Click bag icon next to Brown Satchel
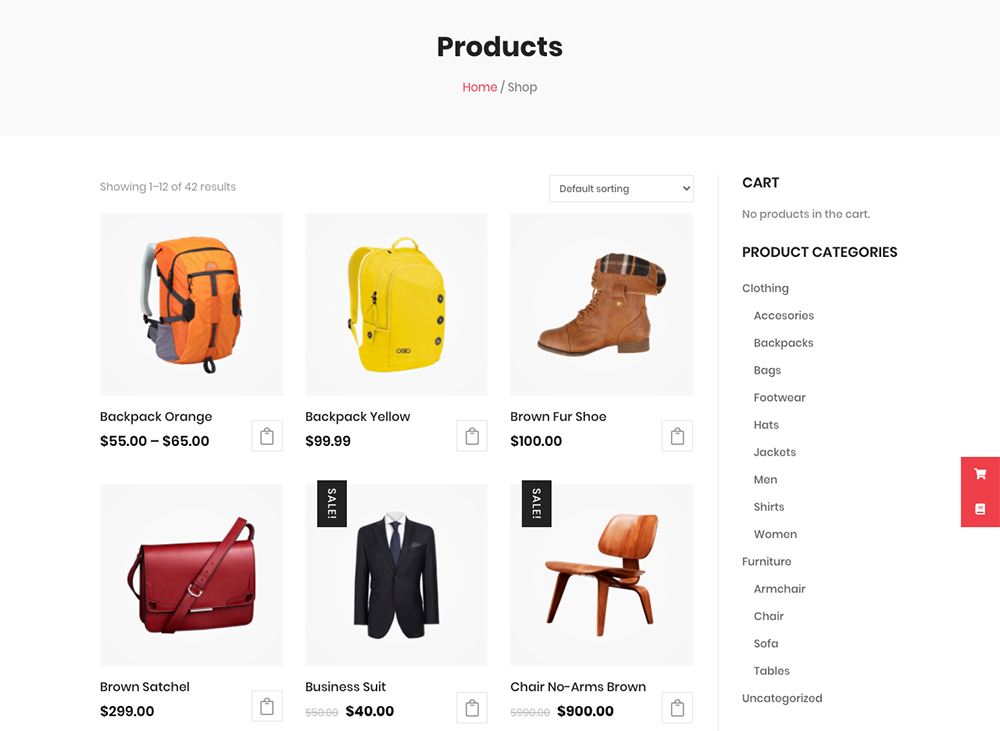The width and height of the screenshot is (1000, 731). click(267, 707)
